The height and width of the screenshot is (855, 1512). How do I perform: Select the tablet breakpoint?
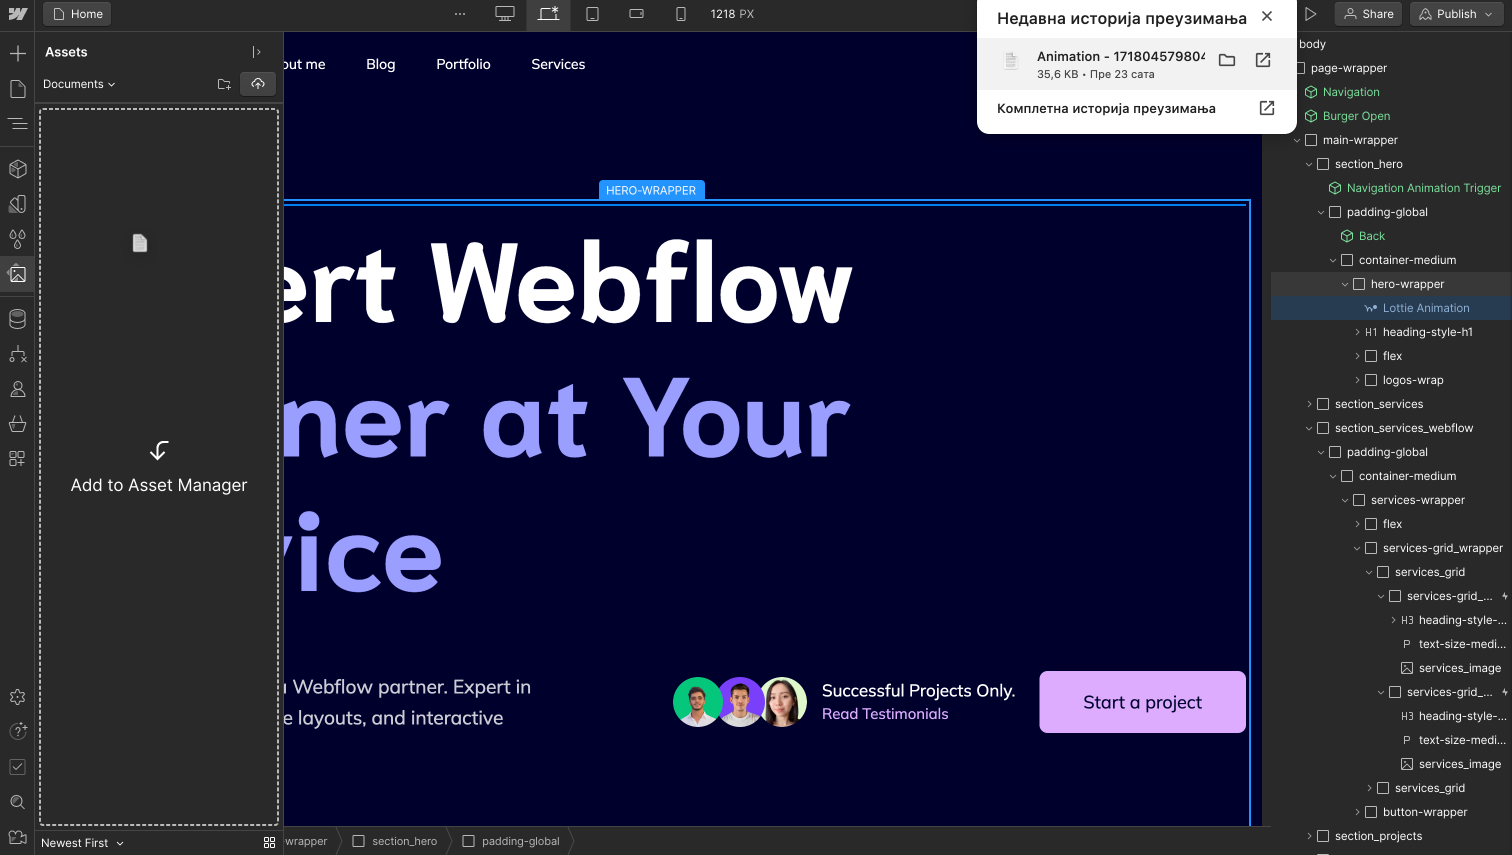click(x=592, y=14)
